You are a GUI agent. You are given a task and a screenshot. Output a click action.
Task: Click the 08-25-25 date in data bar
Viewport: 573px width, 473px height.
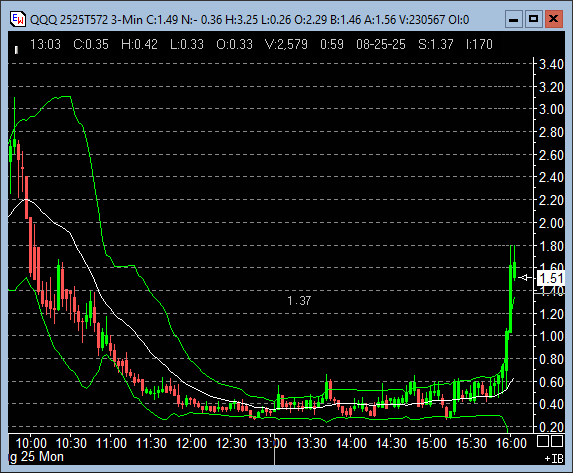click(381, 44)
